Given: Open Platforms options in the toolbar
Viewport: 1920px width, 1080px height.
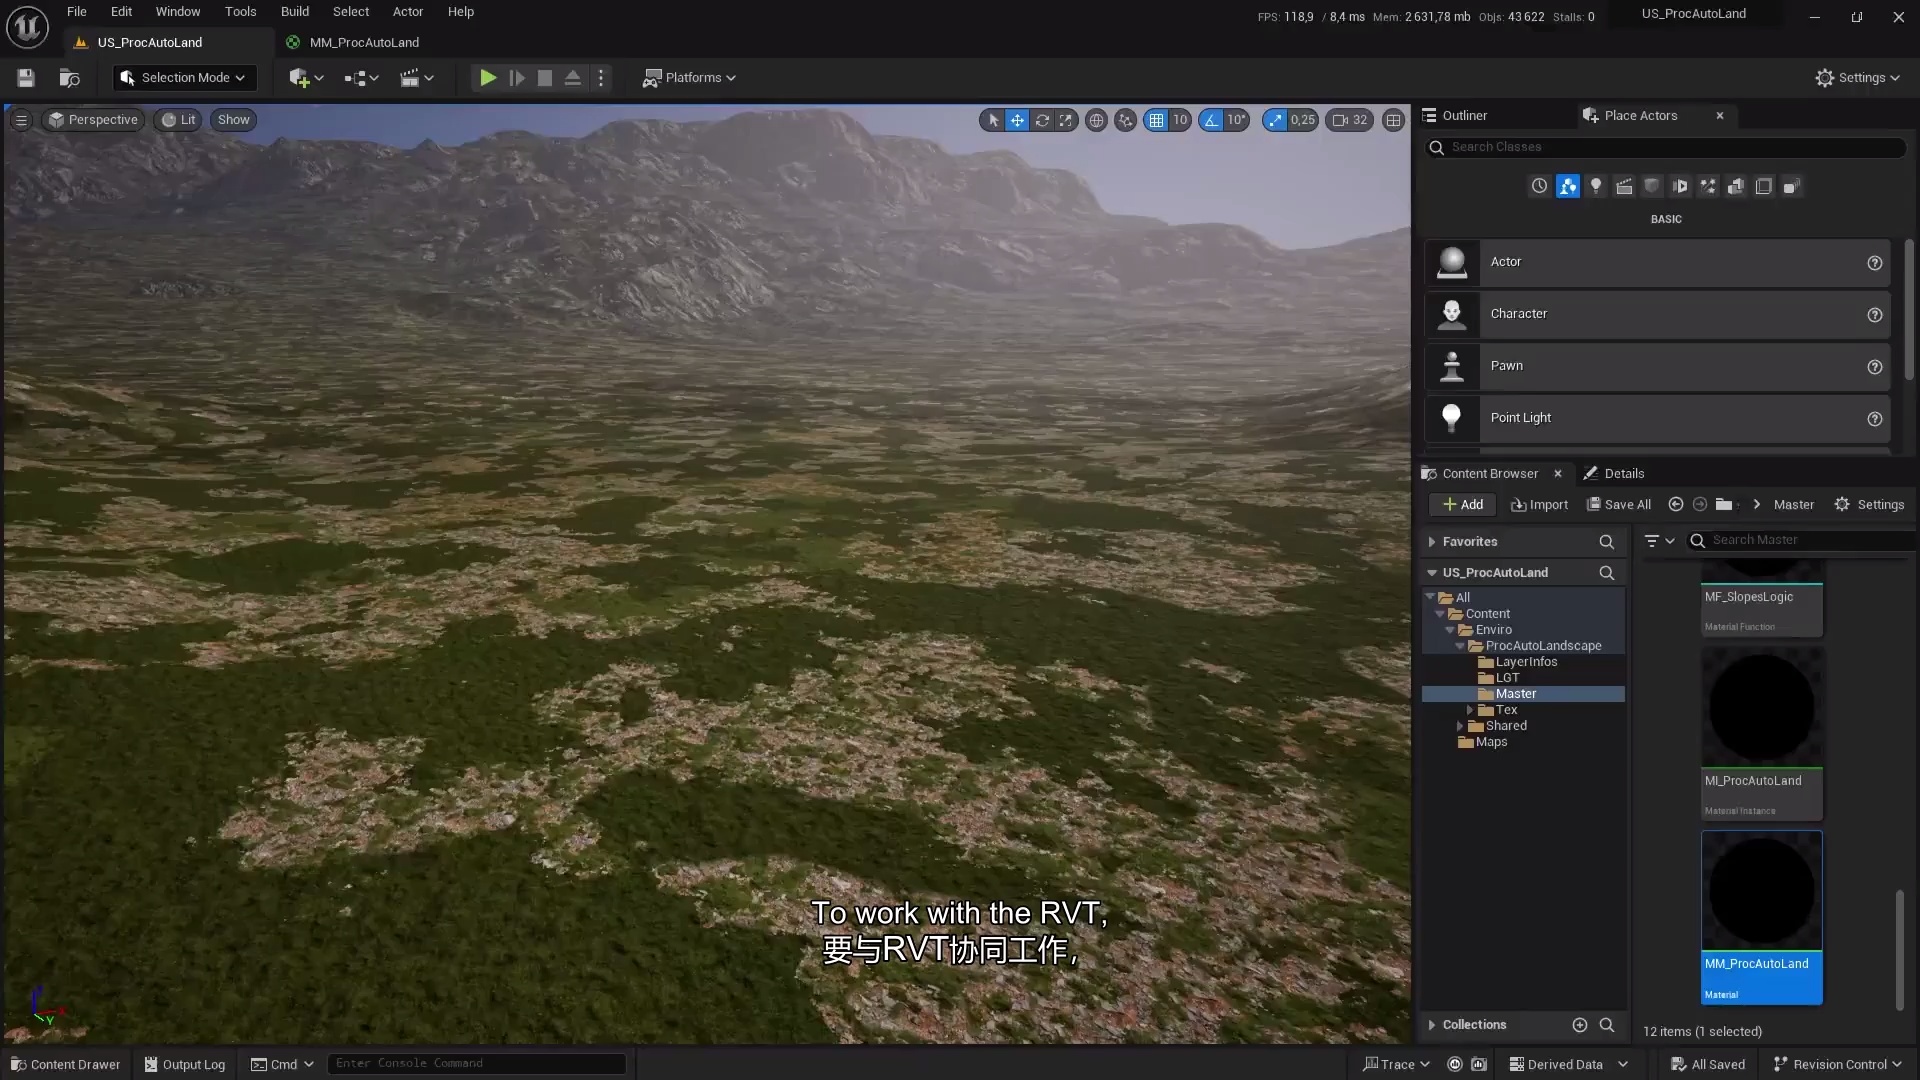Looking at the screenshot, I should click(690, 77).
